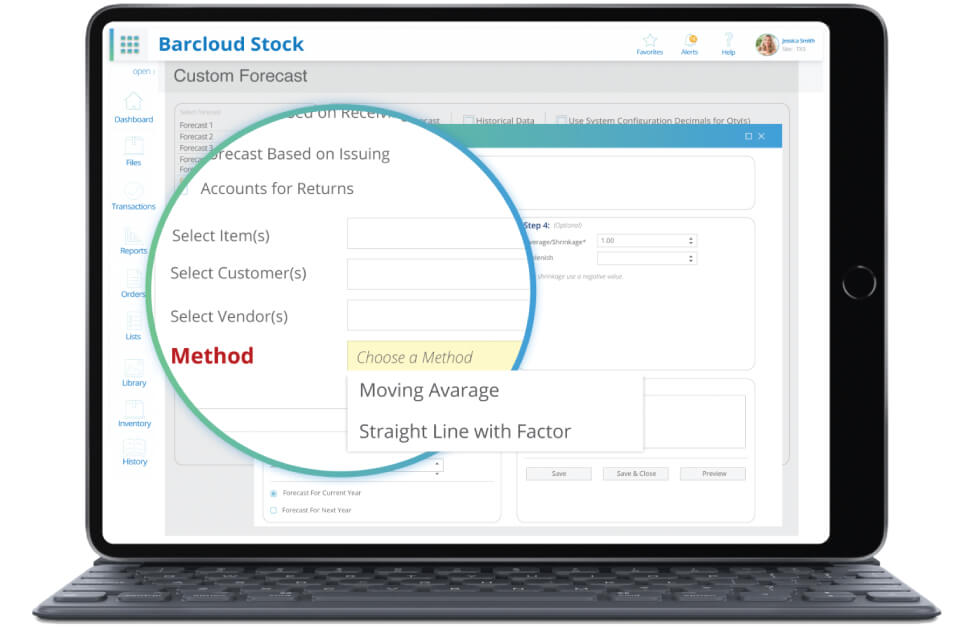The height and width of the screenshot is (629, 977).
Task: Click the Replenish field stepper arrows
Action: 690,258
